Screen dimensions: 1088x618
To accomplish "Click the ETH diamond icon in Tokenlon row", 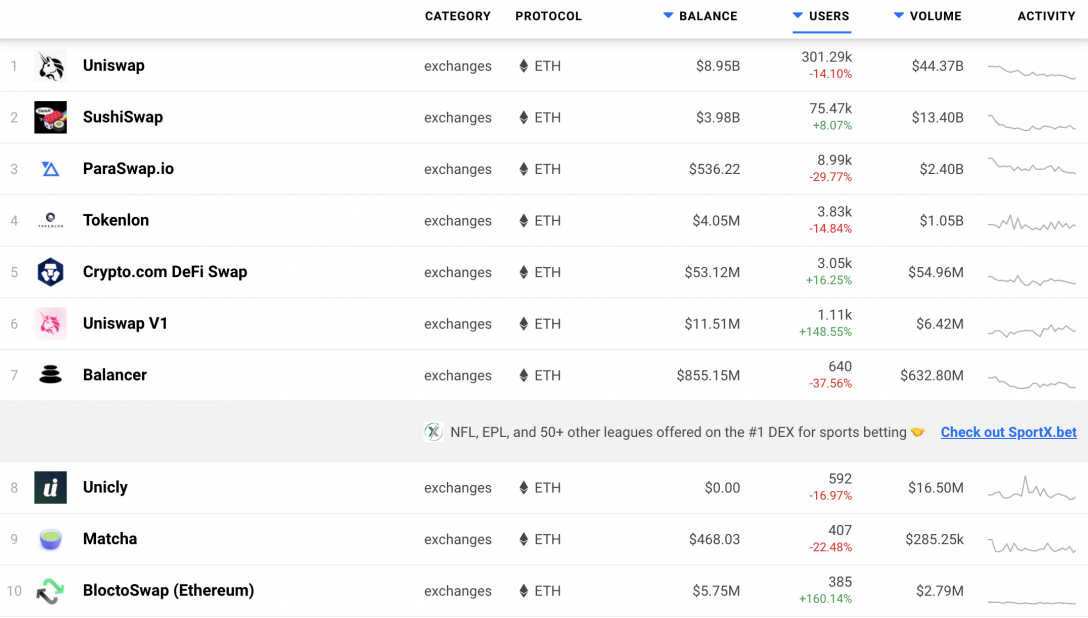I will coord(524,221).
